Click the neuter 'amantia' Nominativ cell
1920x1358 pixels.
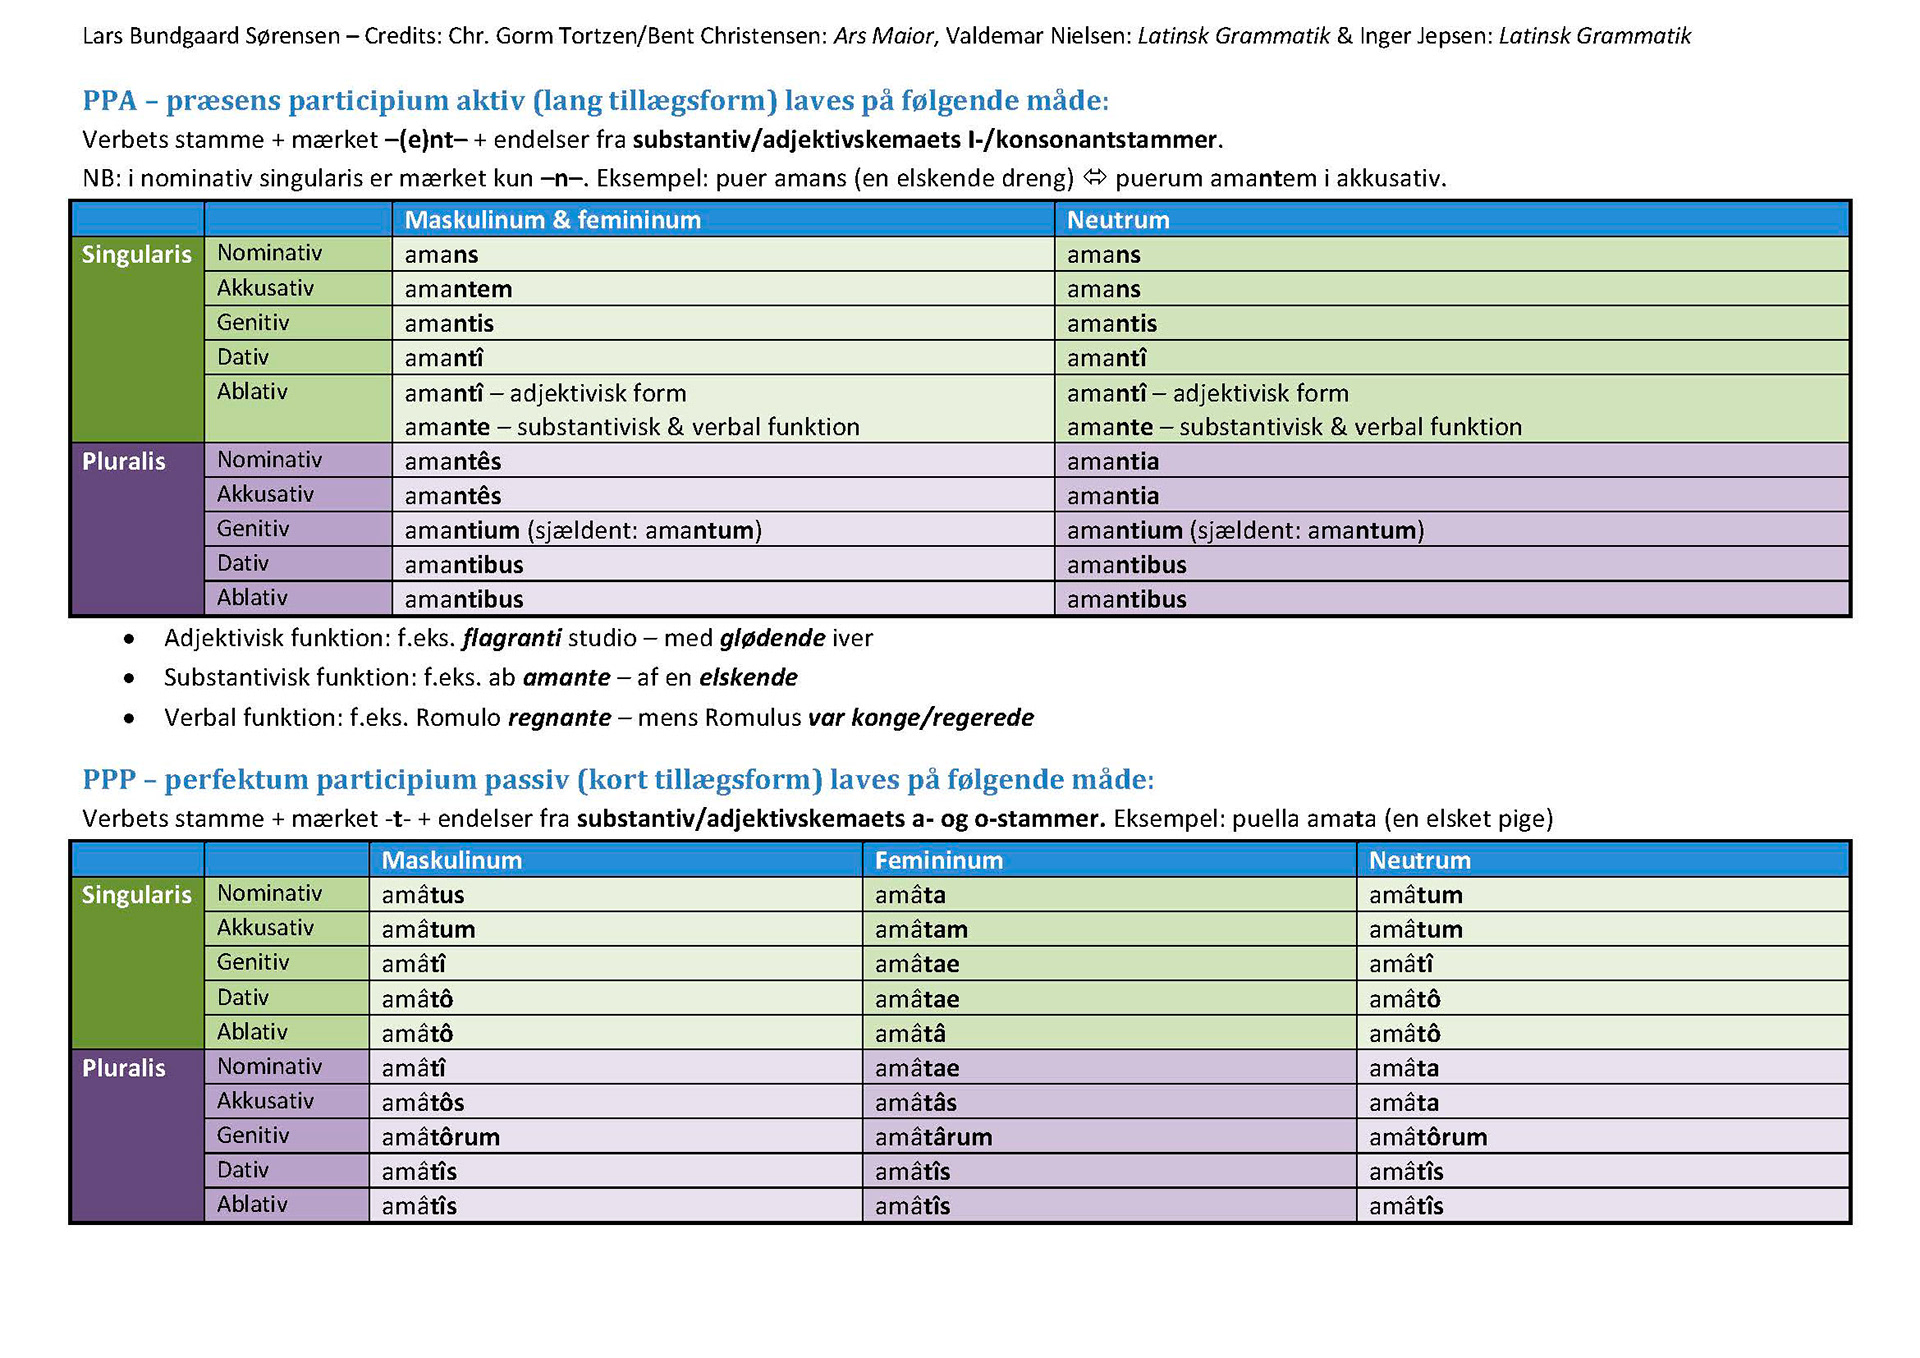pos(1112,462)
